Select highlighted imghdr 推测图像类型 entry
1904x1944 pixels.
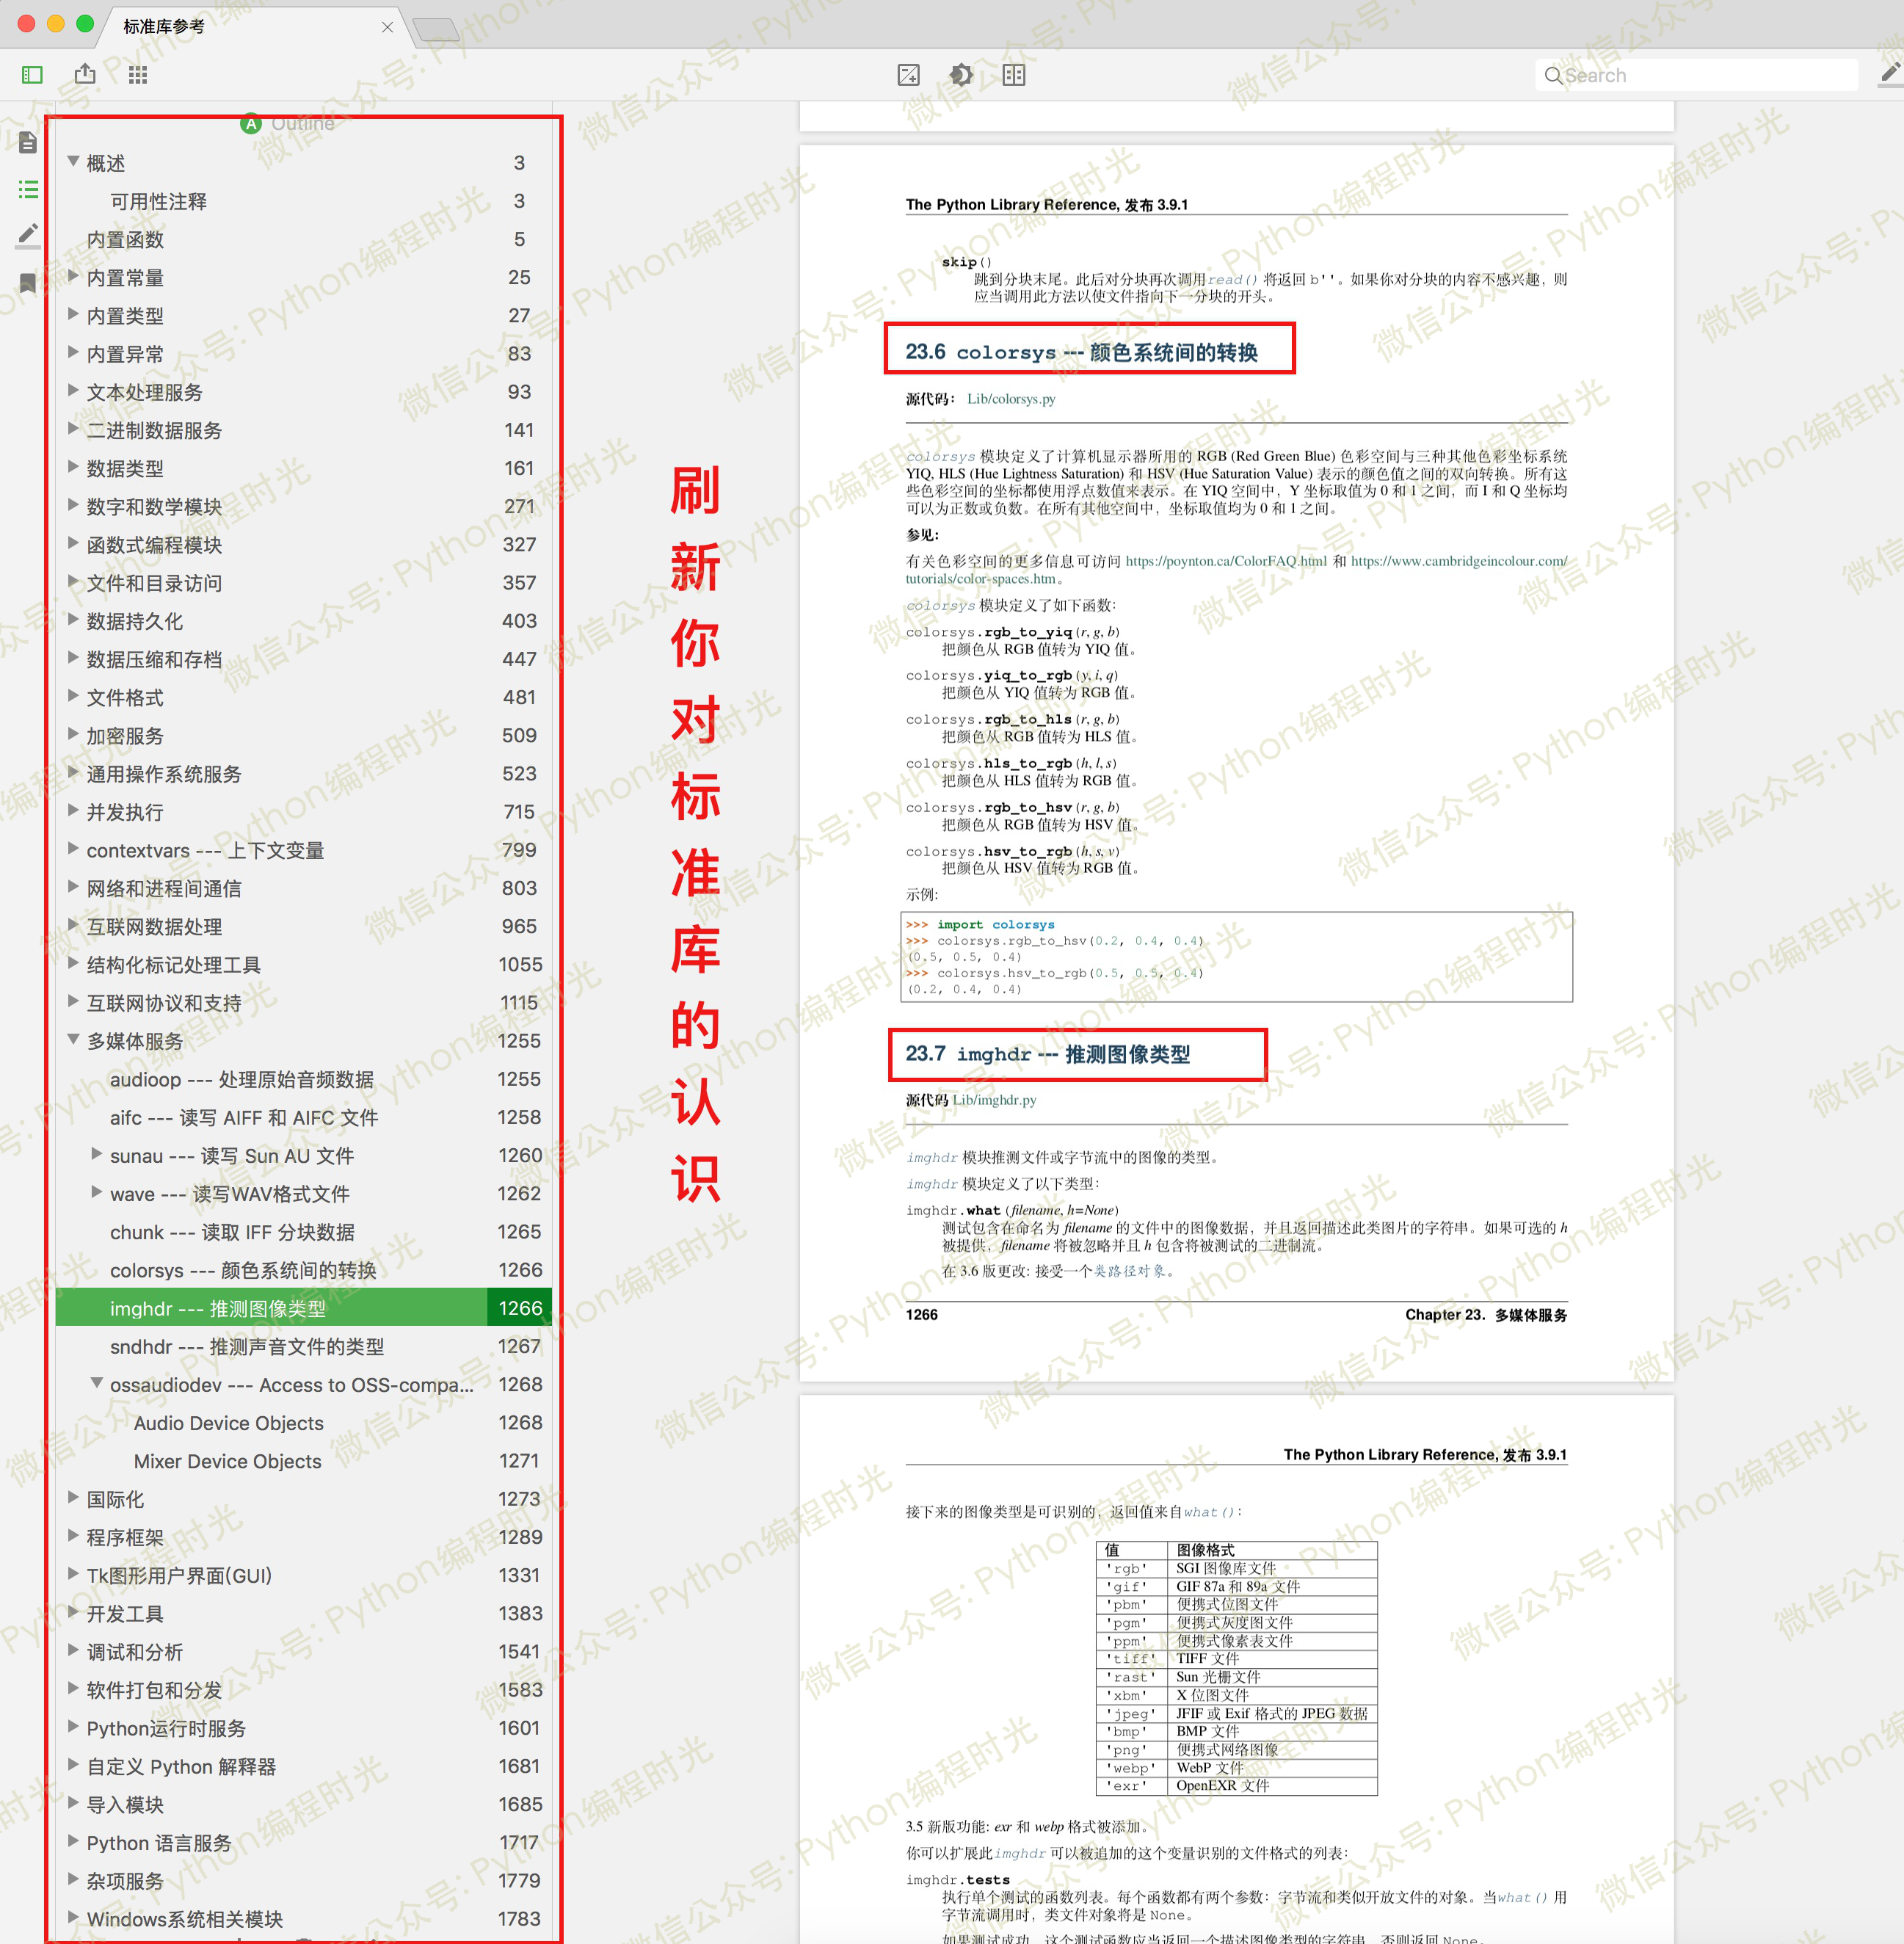[x=304, y=1308]
